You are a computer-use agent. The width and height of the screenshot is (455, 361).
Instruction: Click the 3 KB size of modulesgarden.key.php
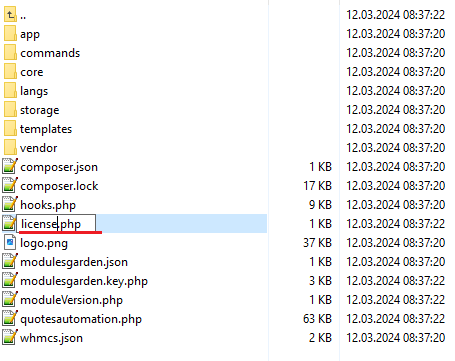point(320,280)
